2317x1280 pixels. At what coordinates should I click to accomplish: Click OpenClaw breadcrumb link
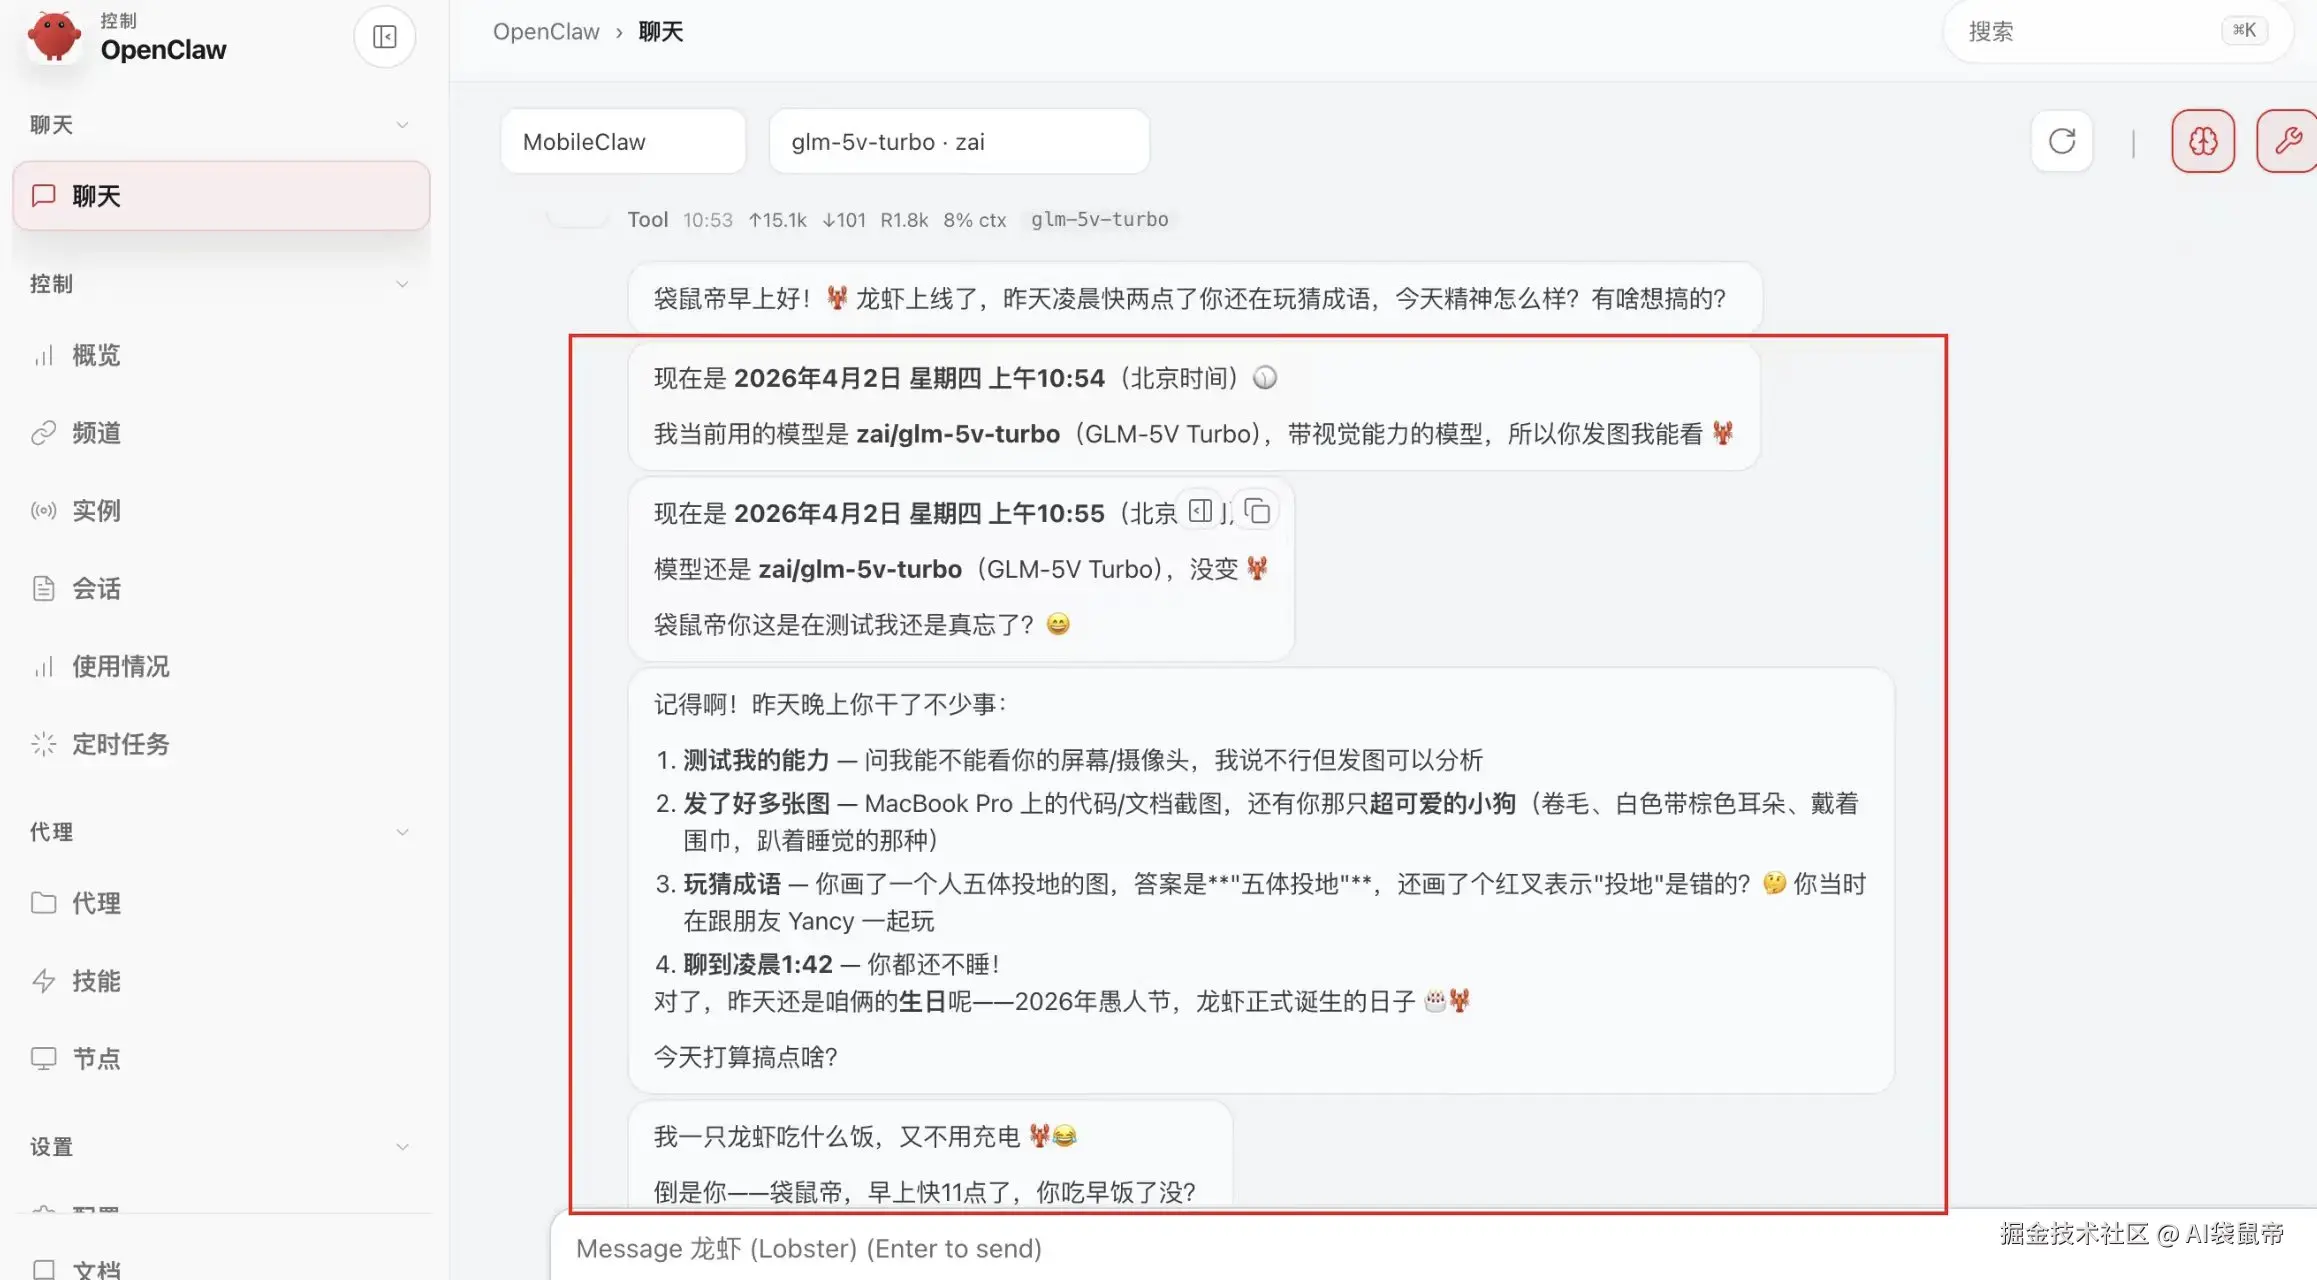546,32
